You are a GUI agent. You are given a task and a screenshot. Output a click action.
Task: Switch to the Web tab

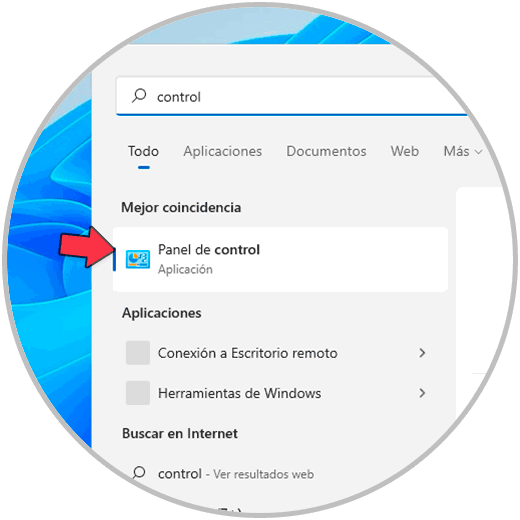(405, 151)
